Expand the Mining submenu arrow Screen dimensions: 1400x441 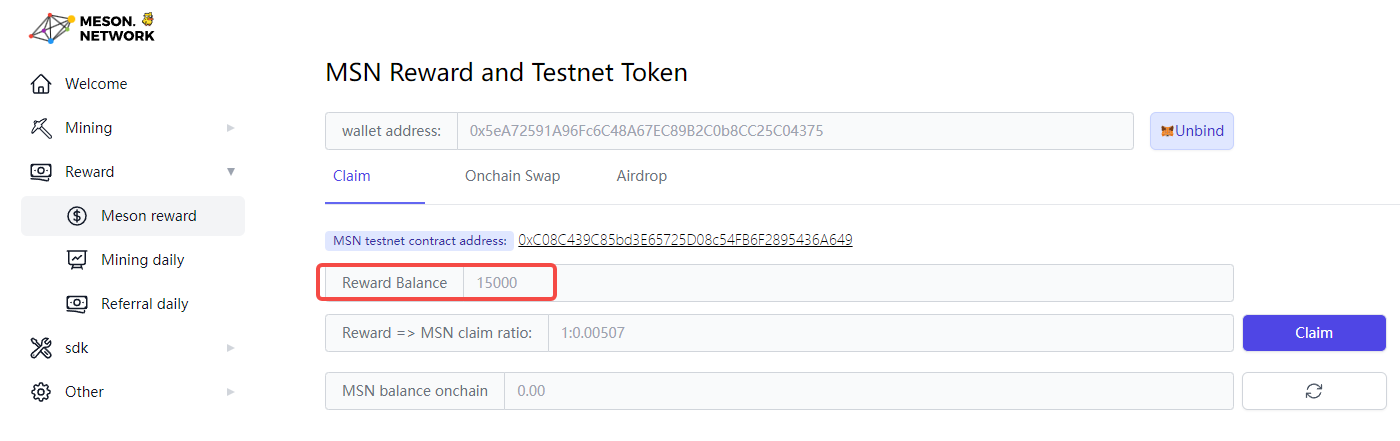coord(231,128)
